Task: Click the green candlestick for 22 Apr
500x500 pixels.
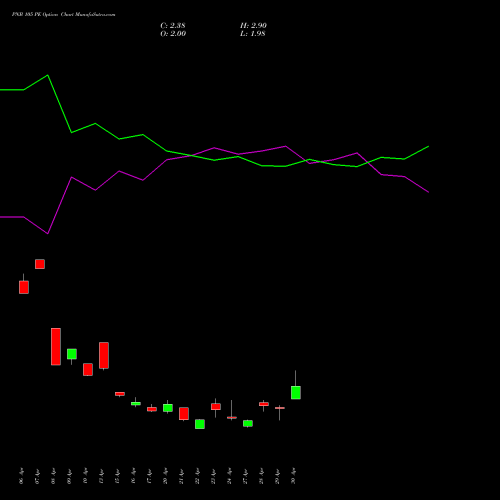Action: point(200,424)
